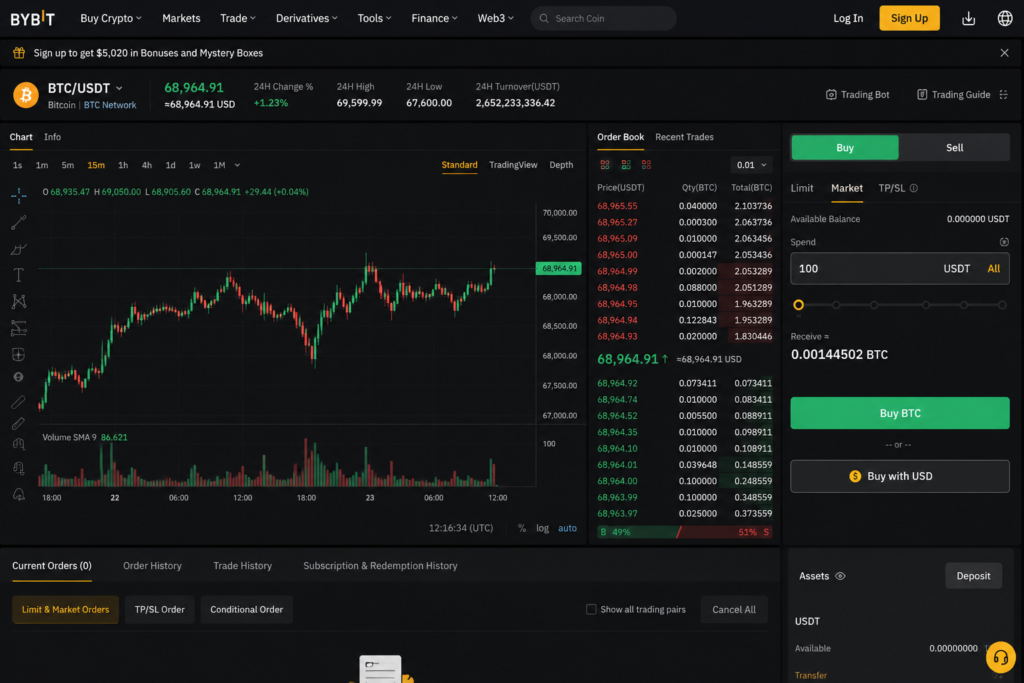Click the Sign Up button
This screenshot has width=1024, height=683.
[x=909, y=18]
